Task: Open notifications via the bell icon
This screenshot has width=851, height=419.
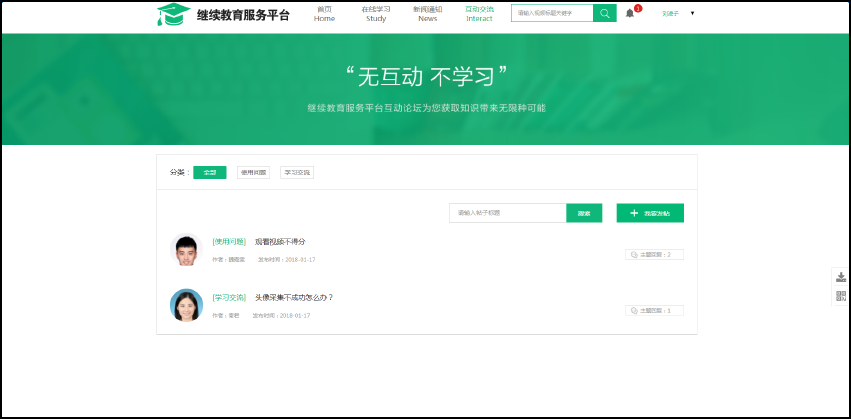Action: (x=630, y=13)
